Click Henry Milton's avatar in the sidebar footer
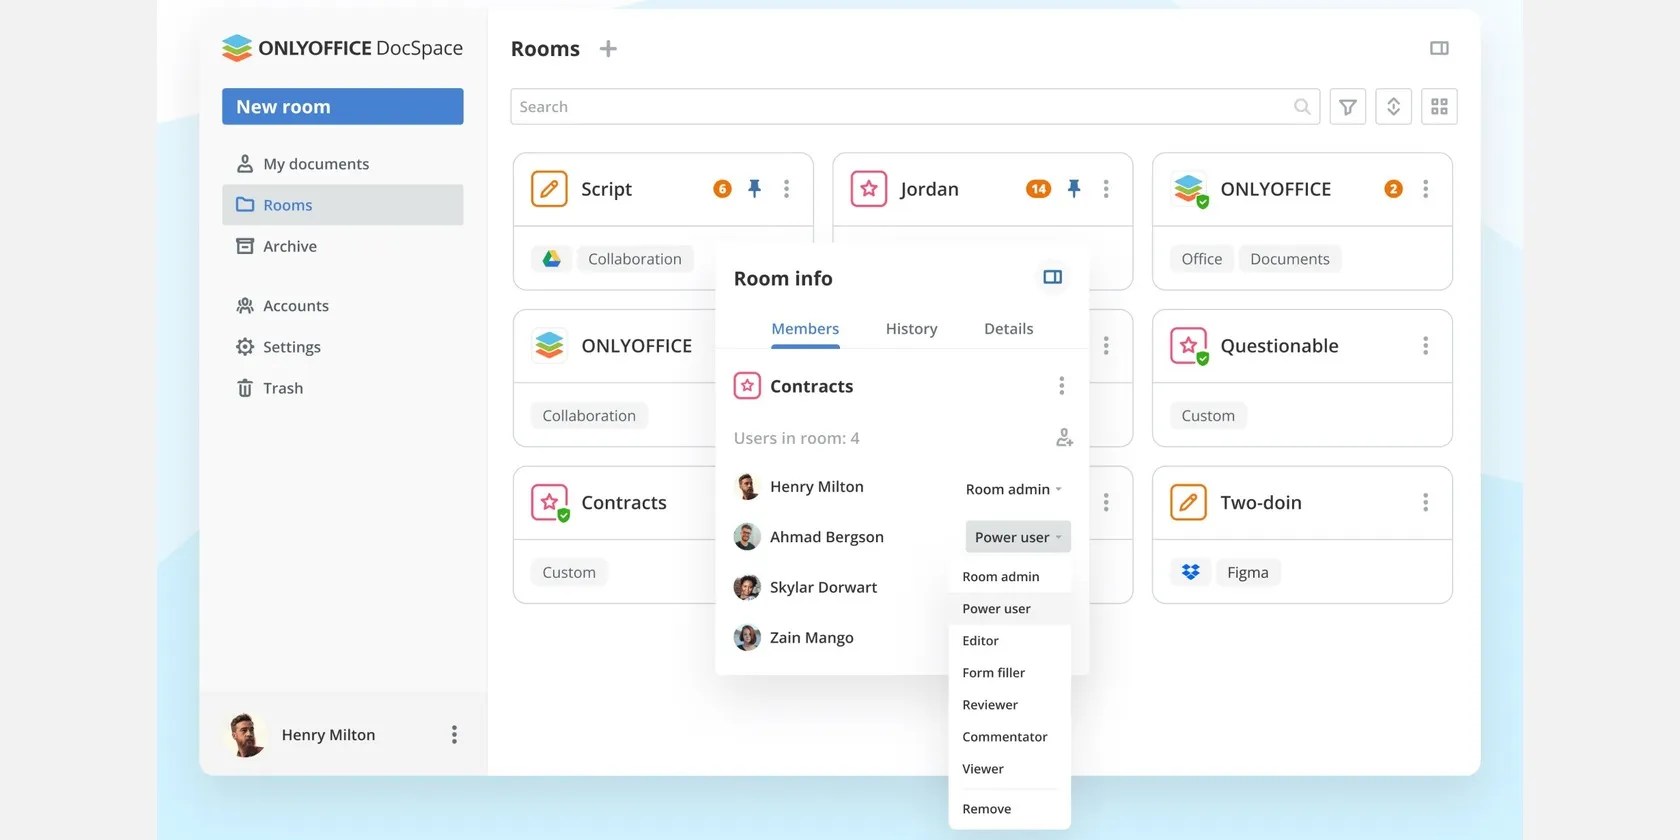Image resolution: width=1680 pixels, height=840 pixels. (x=246, y=735)
